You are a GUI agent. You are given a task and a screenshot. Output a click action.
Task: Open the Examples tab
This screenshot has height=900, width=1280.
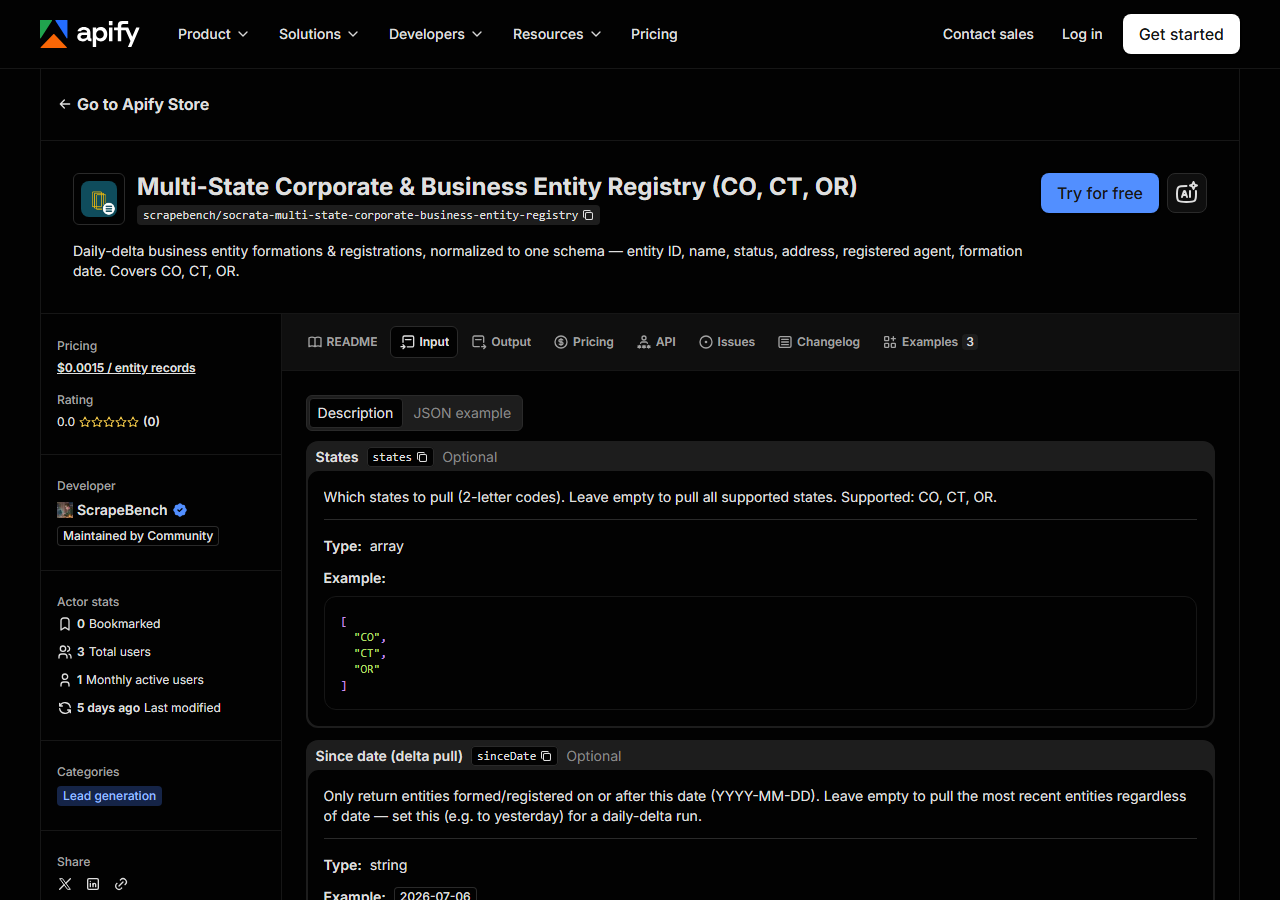click(x=930, y=342)
